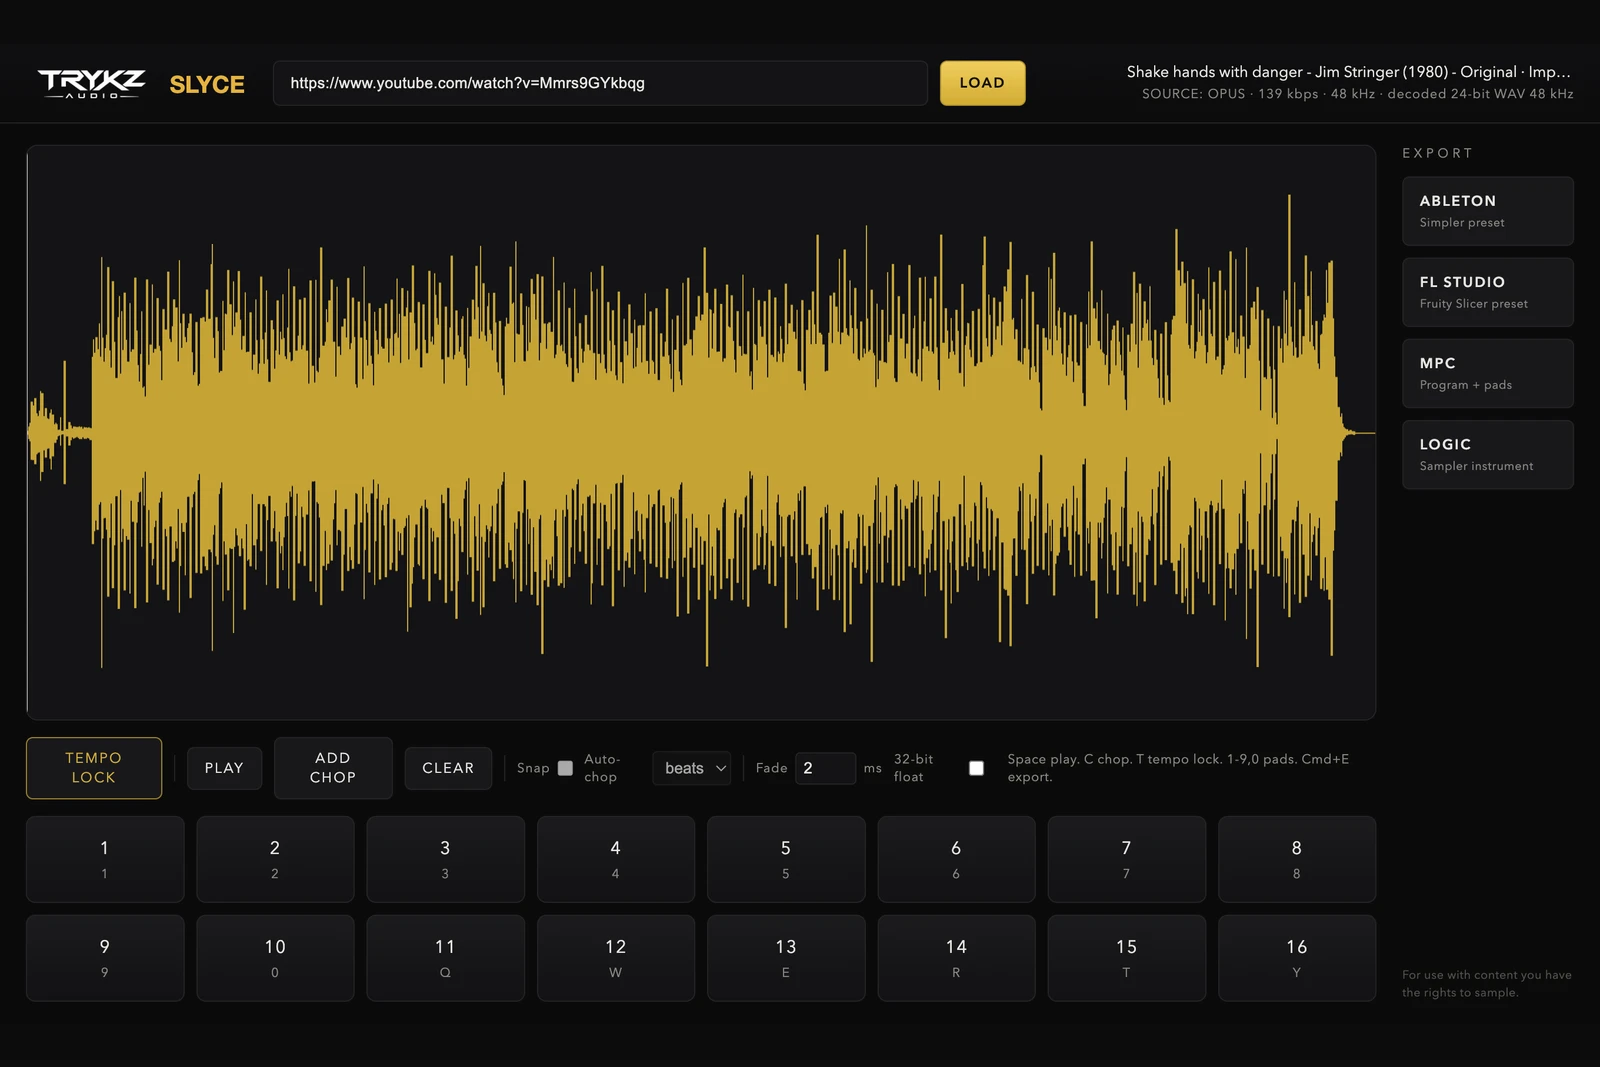Trigger pad 15 (key T)

coord(1127,958)
